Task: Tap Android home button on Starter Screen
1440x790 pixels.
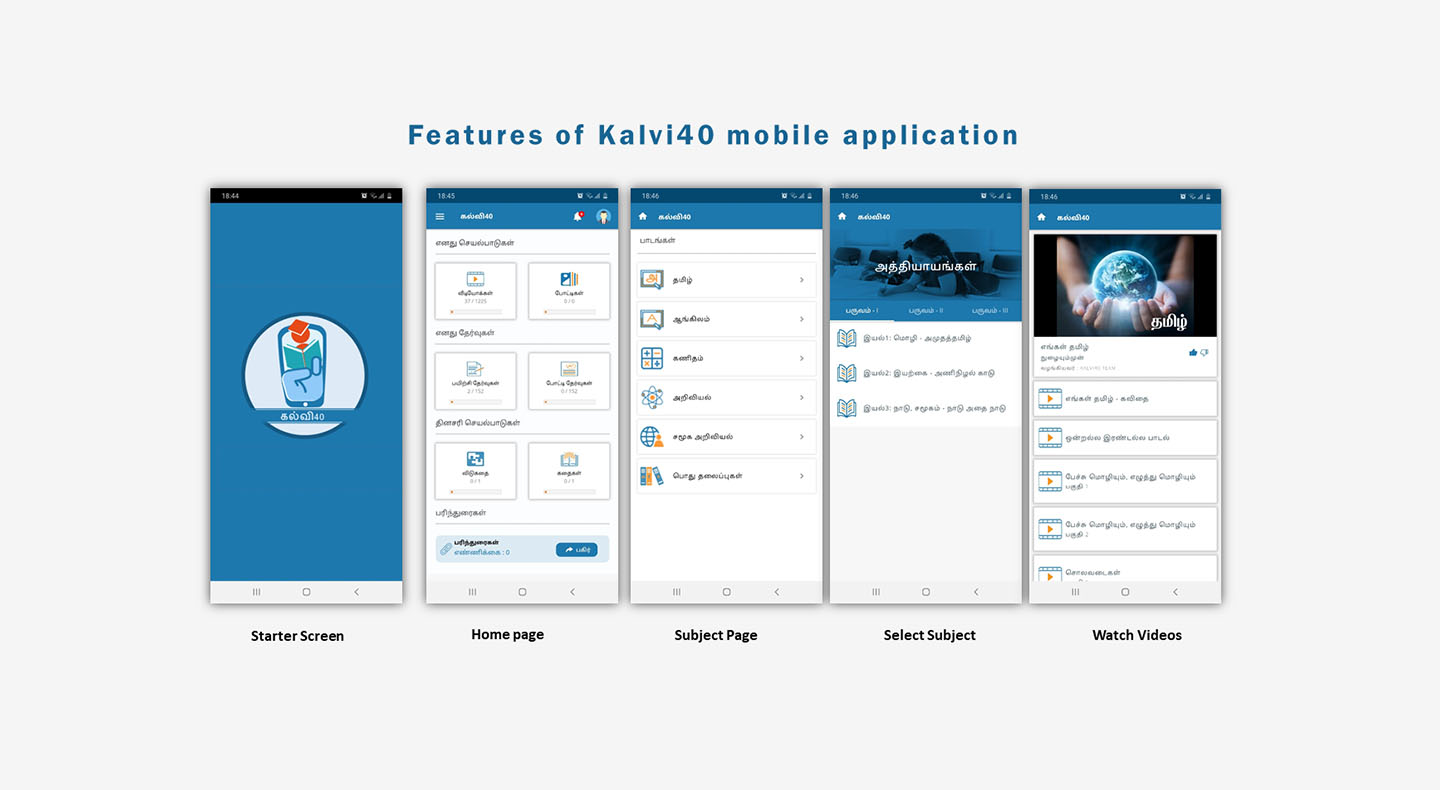Action: pos(306,592)
